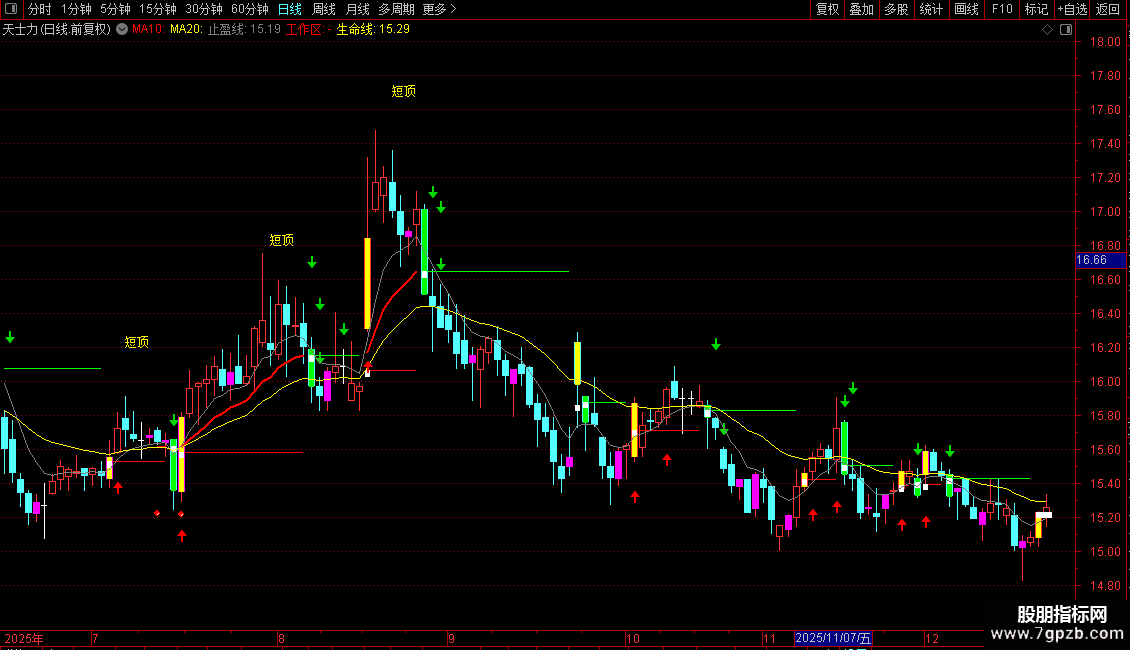Click month 8 on the time axis

tap(281, 638)
